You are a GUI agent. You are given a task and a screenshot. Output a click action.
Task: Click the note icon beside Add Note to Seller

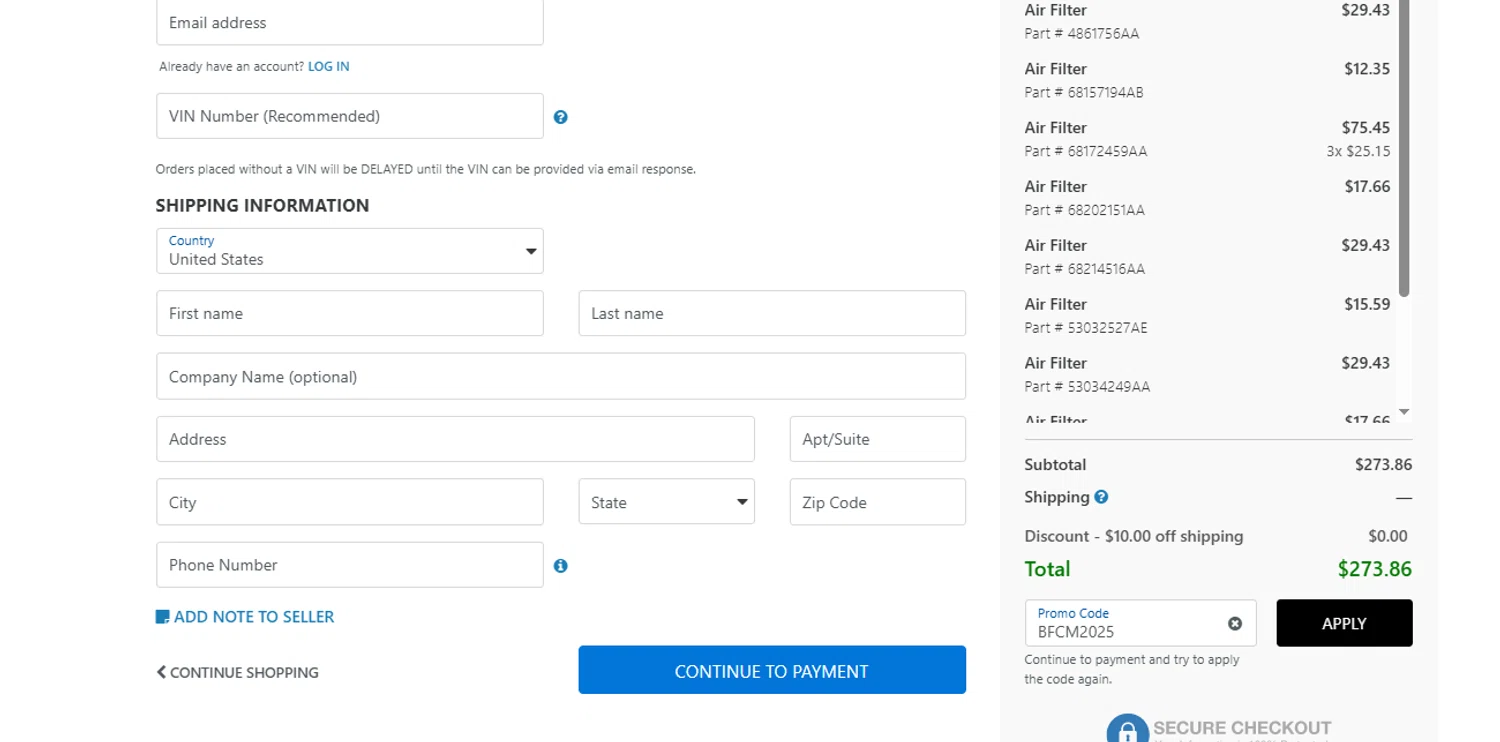(x=162, y=617)
